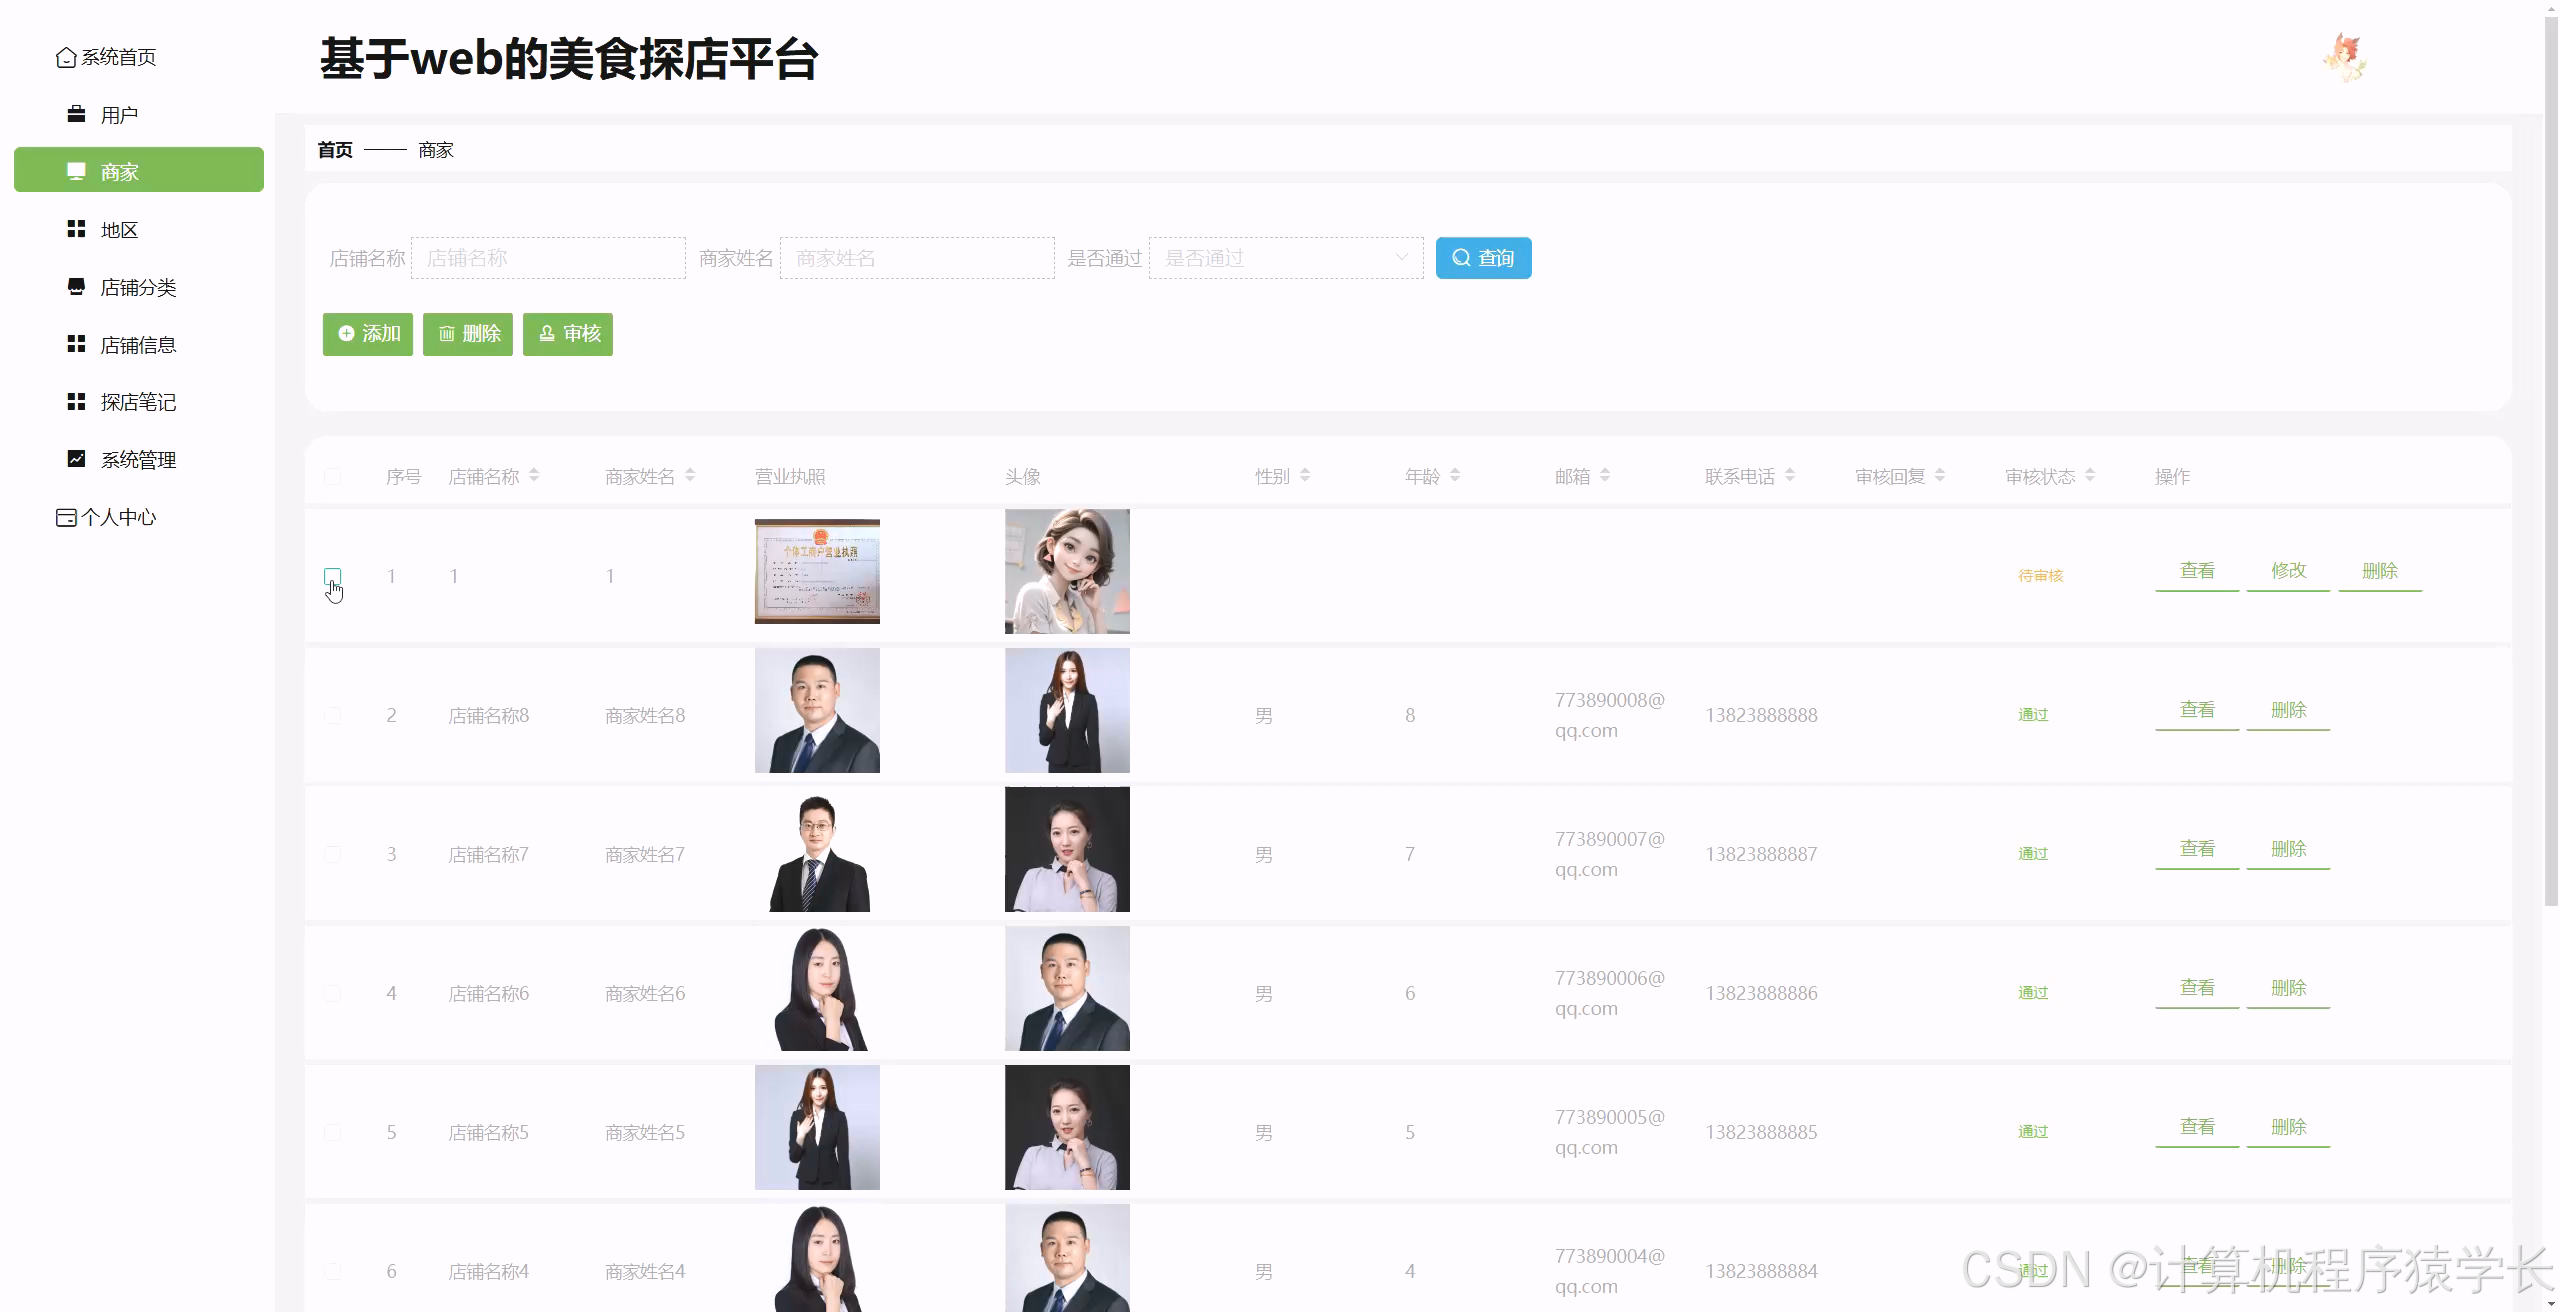Click 查看 for 店铺名称8 row
Screen dimensions: 2560x1312
pyautogui.click(x=2197, y=710)
